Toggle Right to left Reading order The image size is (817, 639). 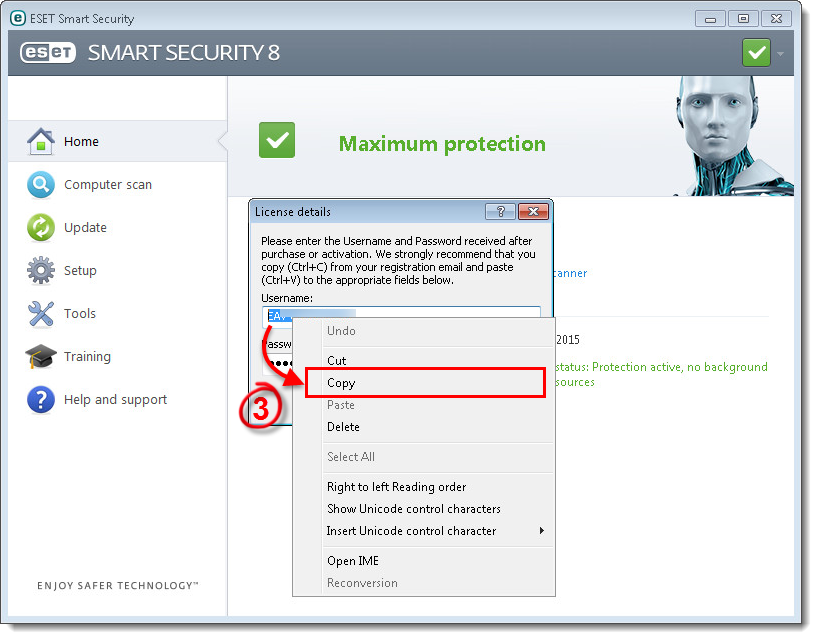point(396,487)
